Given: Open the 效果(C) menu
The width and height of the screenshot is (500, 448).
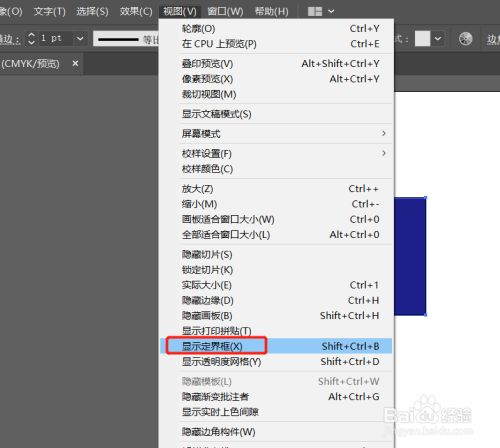Looking at the screenshot, I should 136,12.
